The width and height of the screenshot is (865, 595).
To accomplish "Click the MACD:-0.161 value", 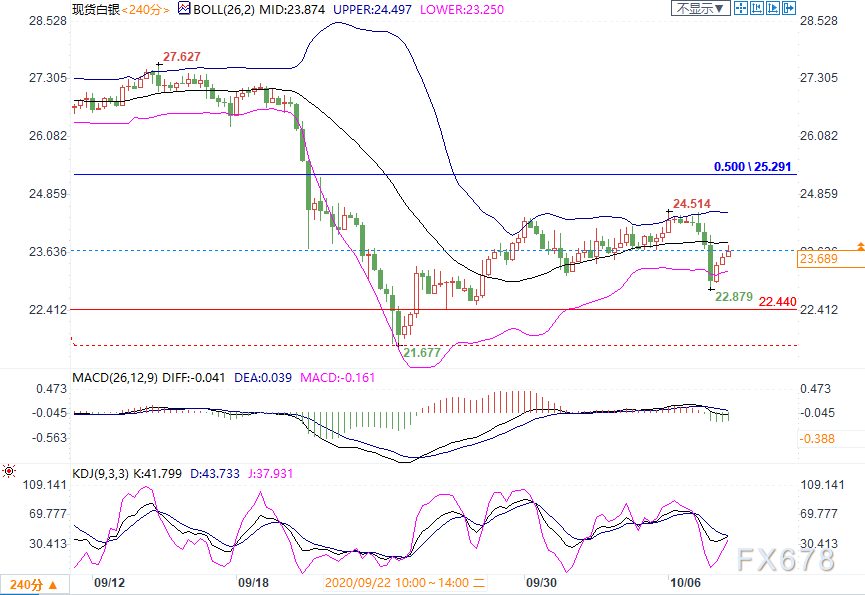I will (x=338, y=378).
